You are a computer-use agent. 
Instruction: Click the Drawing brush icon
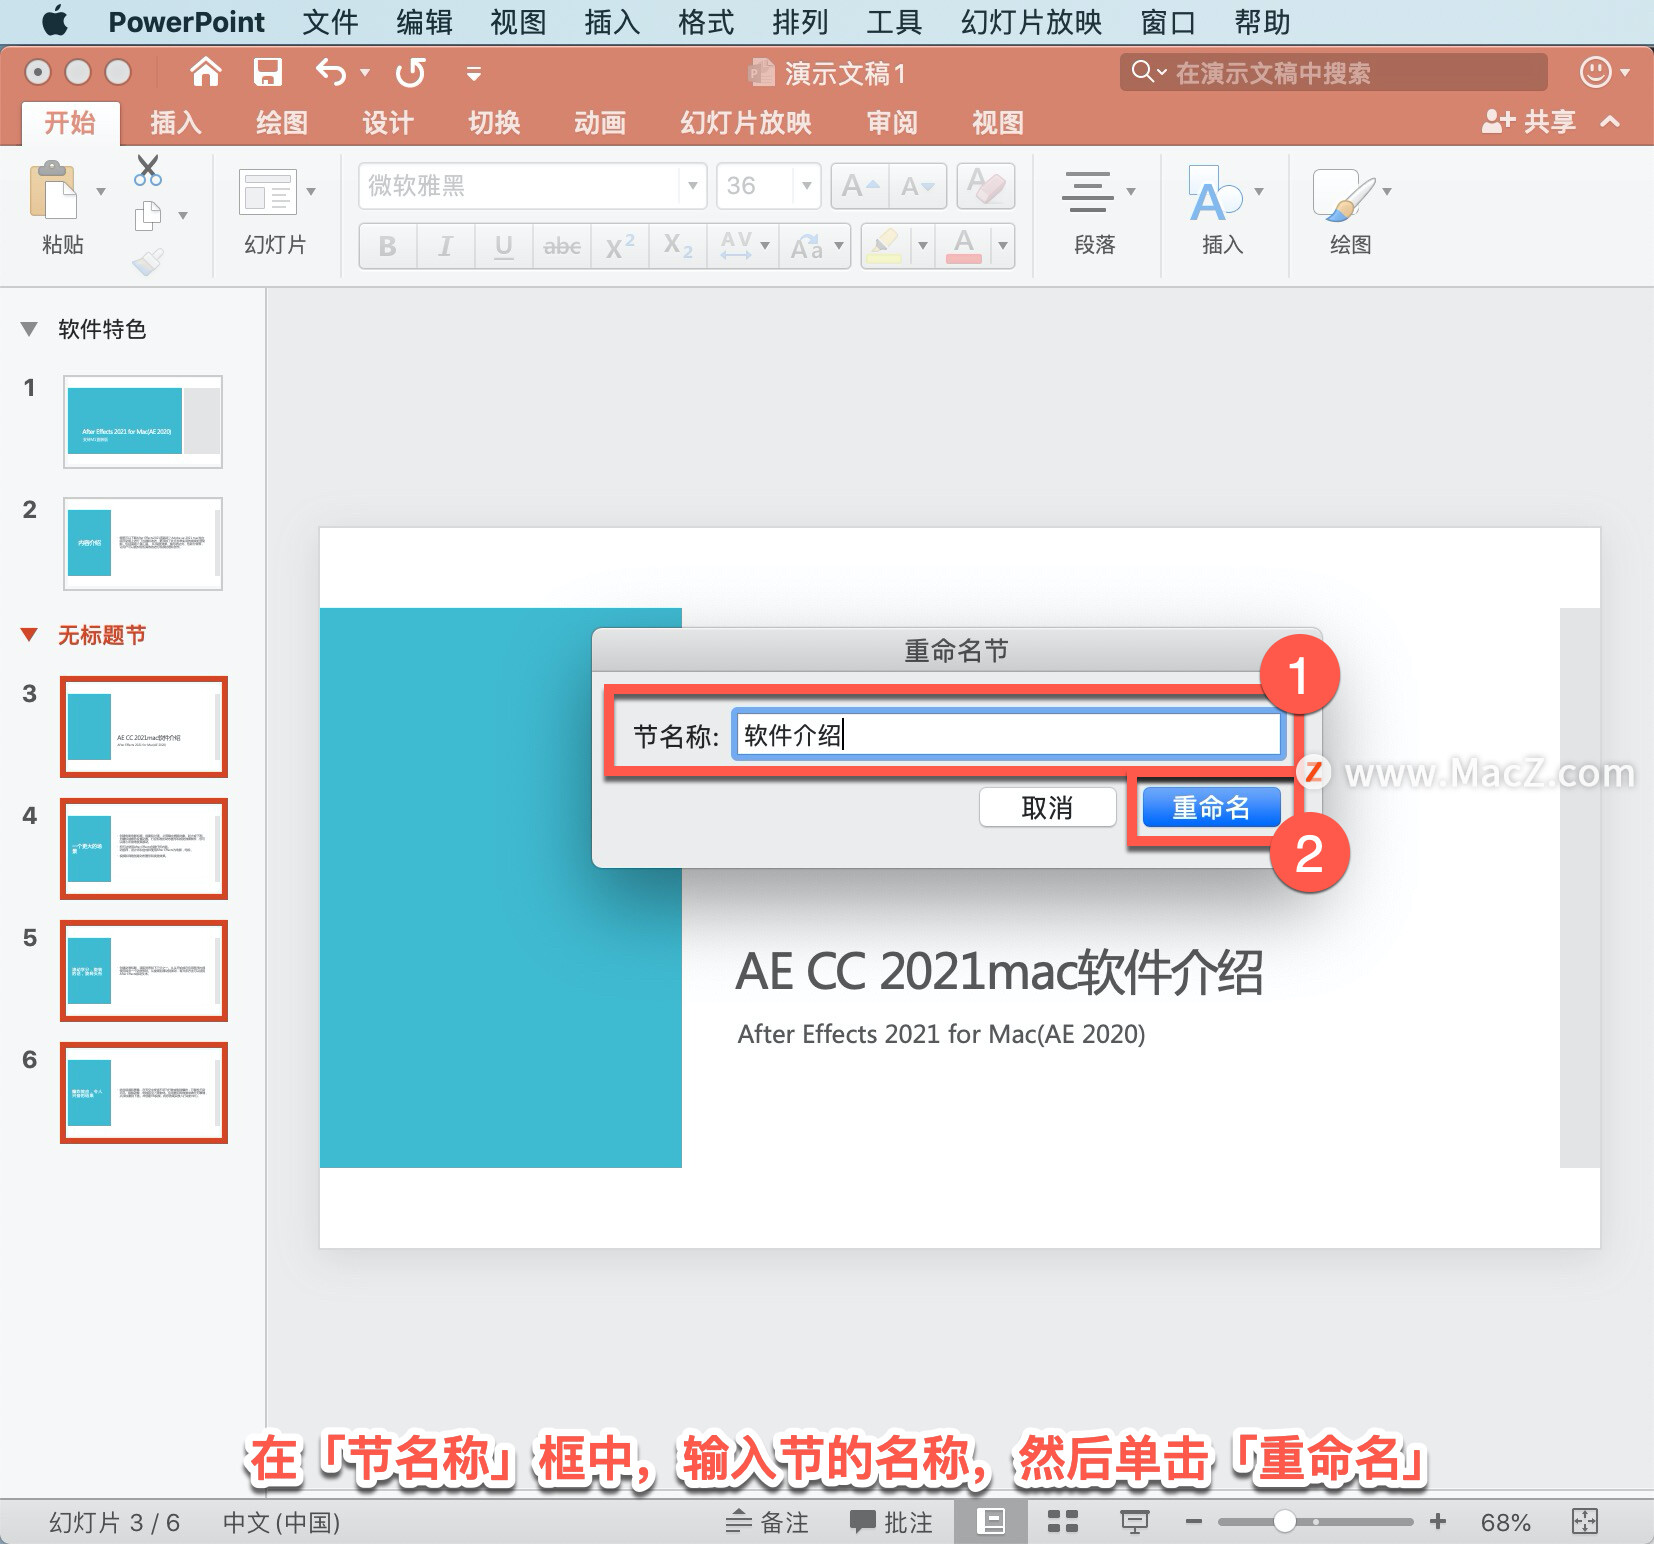[x=1343, y=194]
